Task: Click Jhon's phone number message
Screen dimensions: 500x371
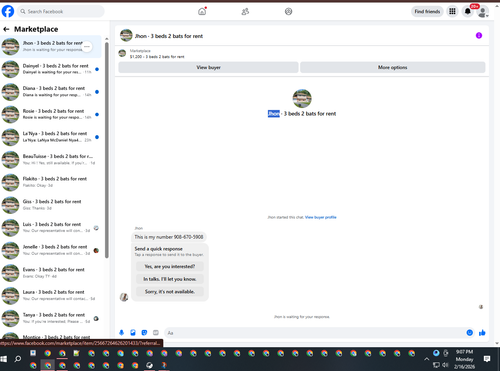Action: (x=169, y=237)
